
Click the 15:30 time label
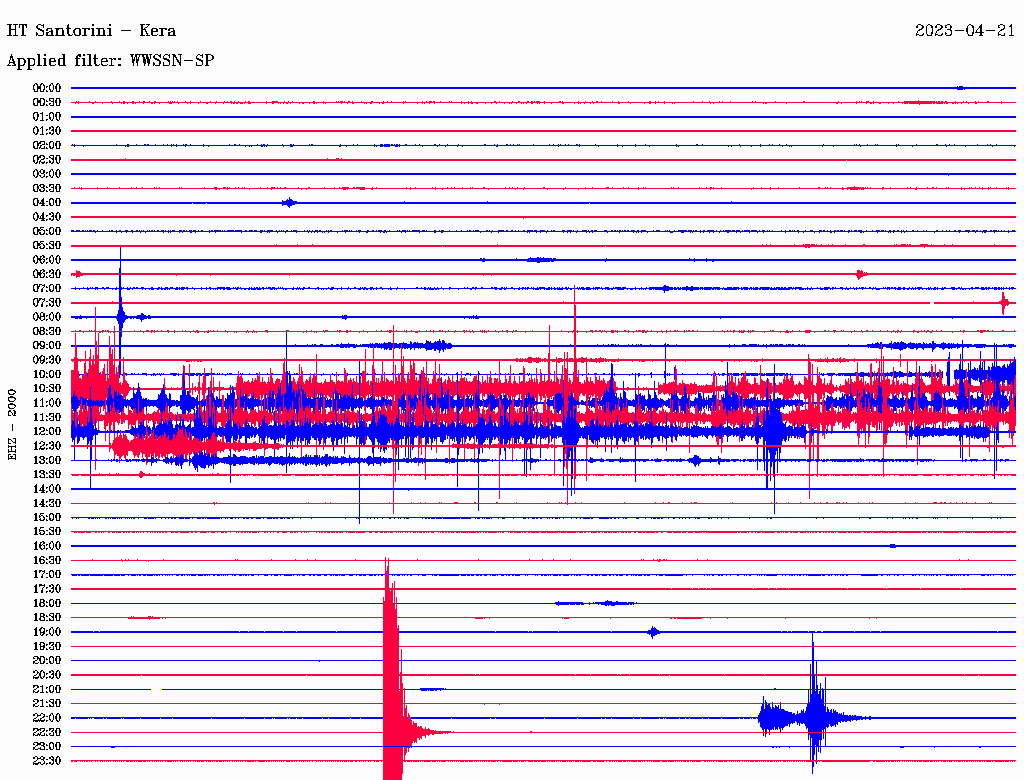(47, 532)
